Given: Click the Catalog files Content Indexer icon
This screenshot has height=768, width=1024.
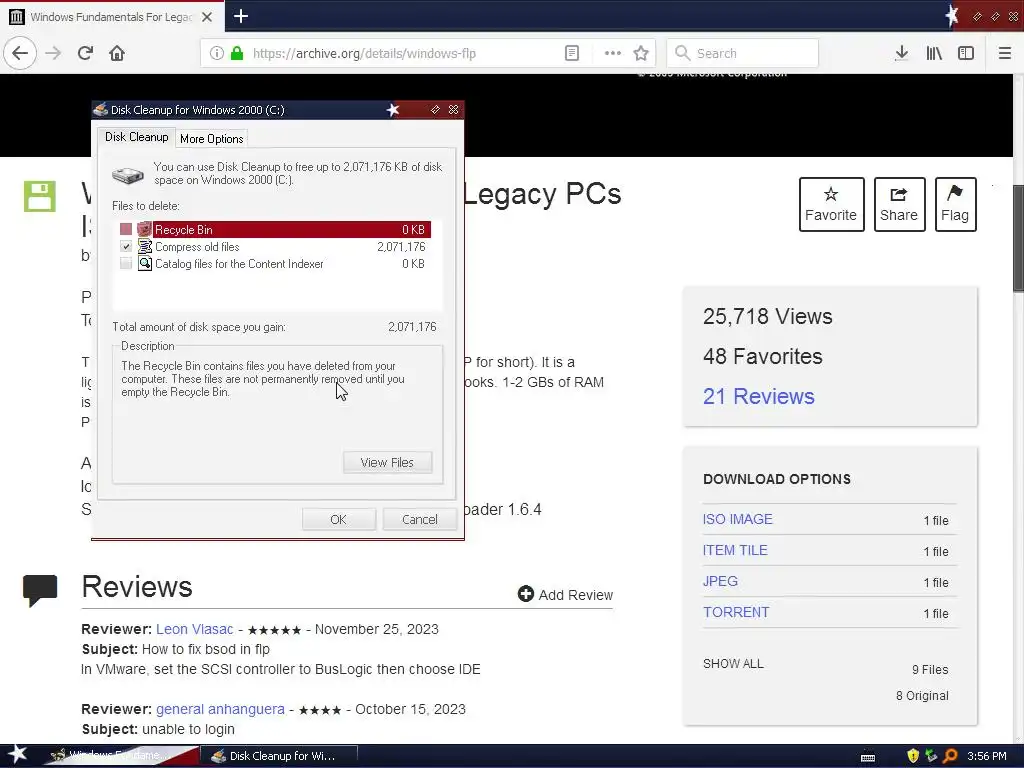Looking at the screenshot, I should 144,263.
